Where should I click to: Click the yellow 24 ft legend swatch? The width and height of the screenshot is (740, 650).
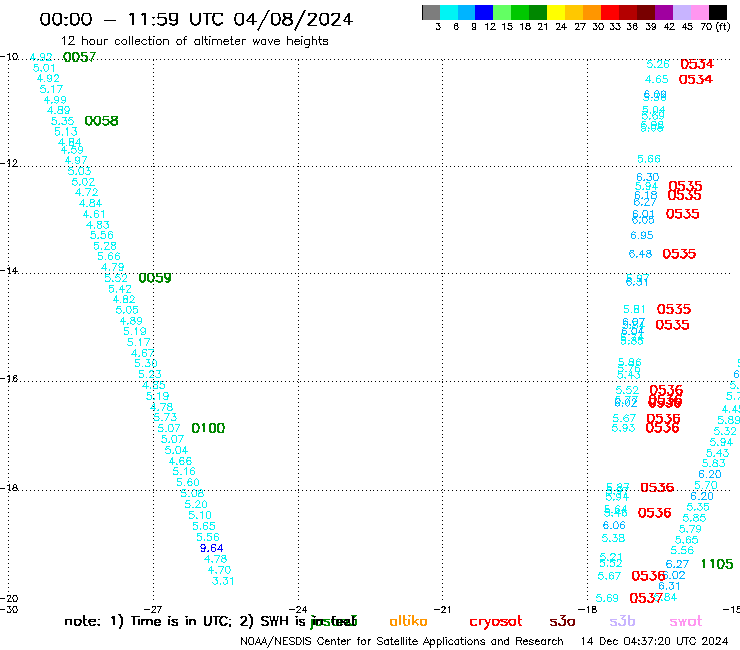555,12
